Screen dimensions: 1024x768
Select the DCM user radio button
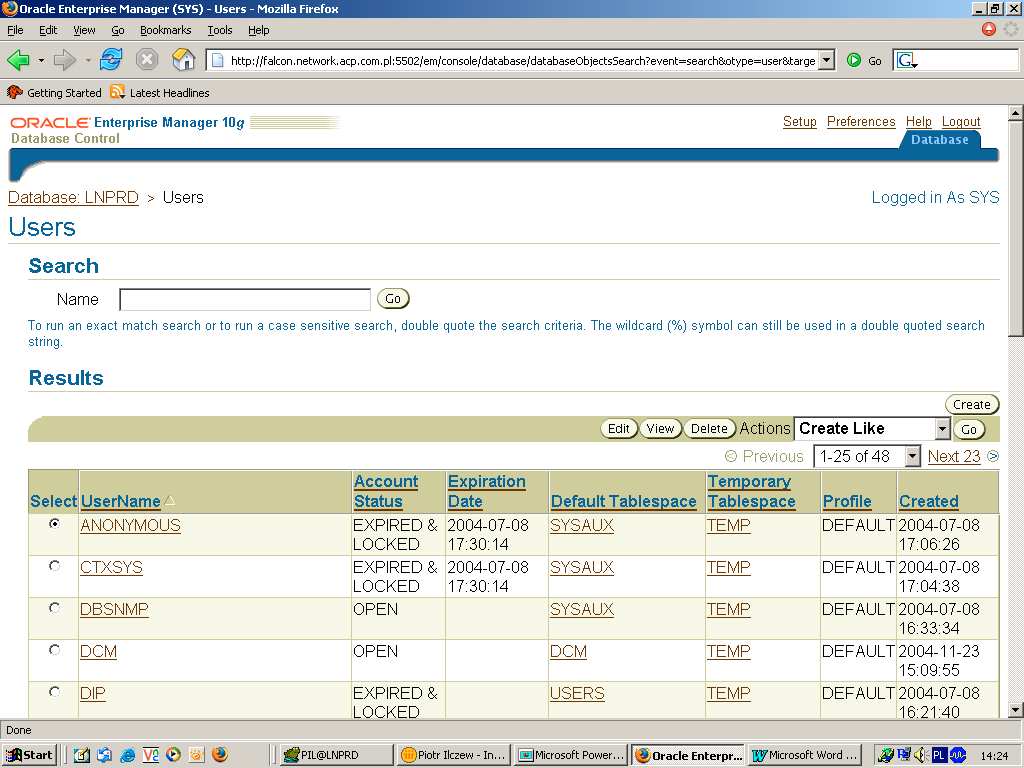(x=54, y=650)
